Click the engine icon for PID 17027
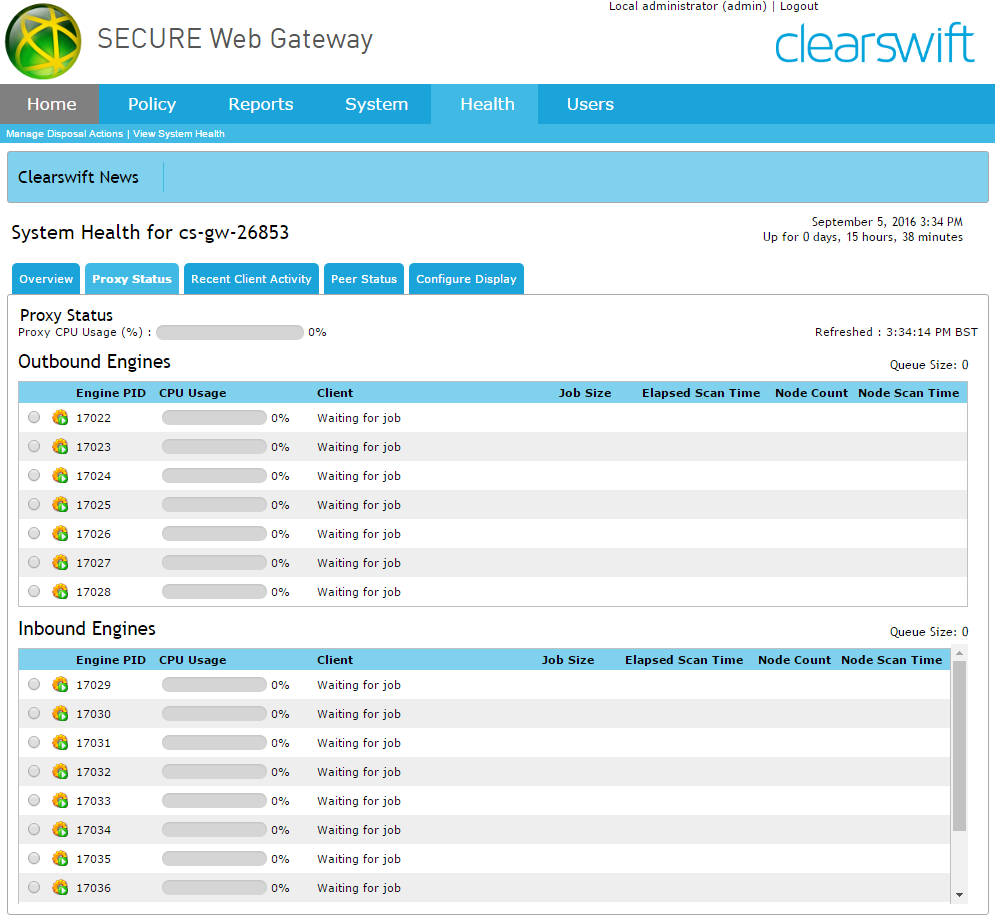 tap(60, 562)
